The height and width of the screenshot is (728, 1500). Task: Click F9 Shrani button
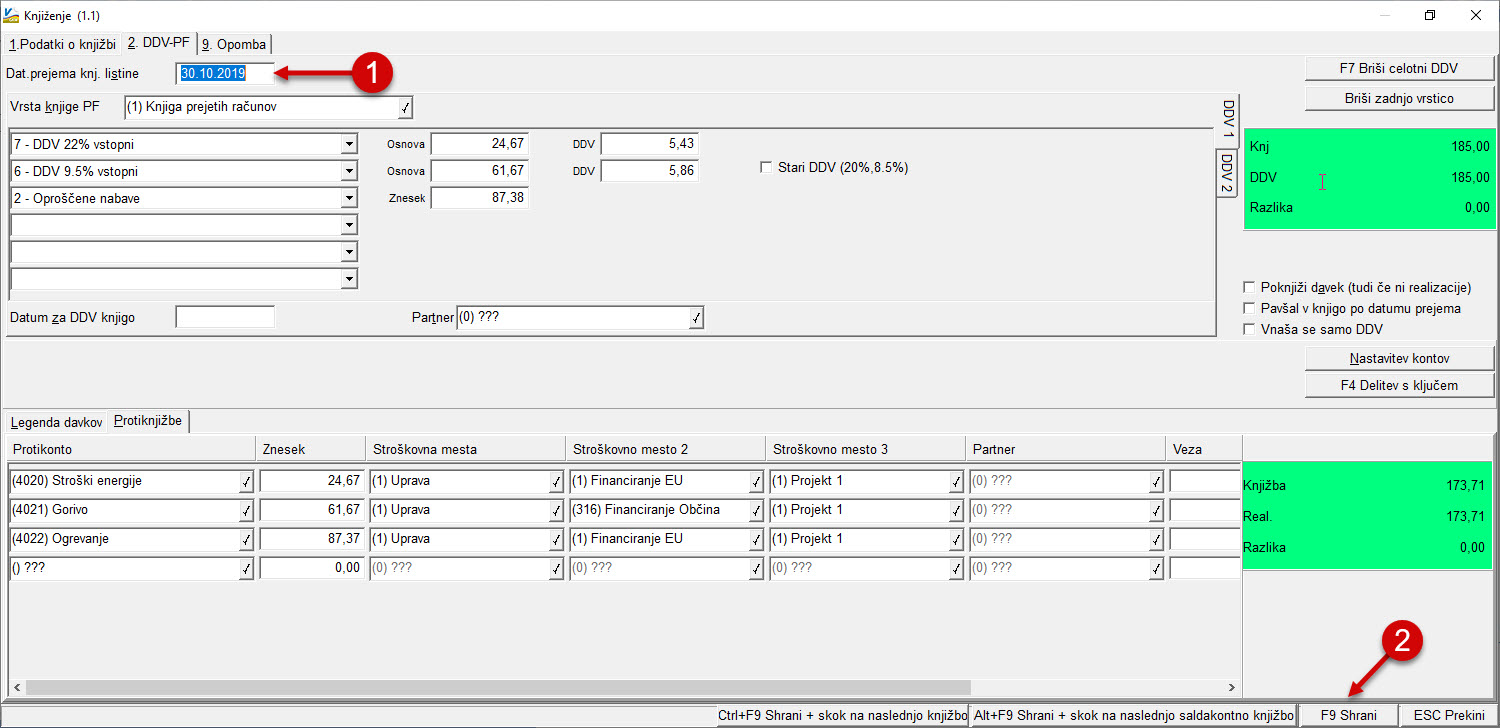pos(1348,716)
